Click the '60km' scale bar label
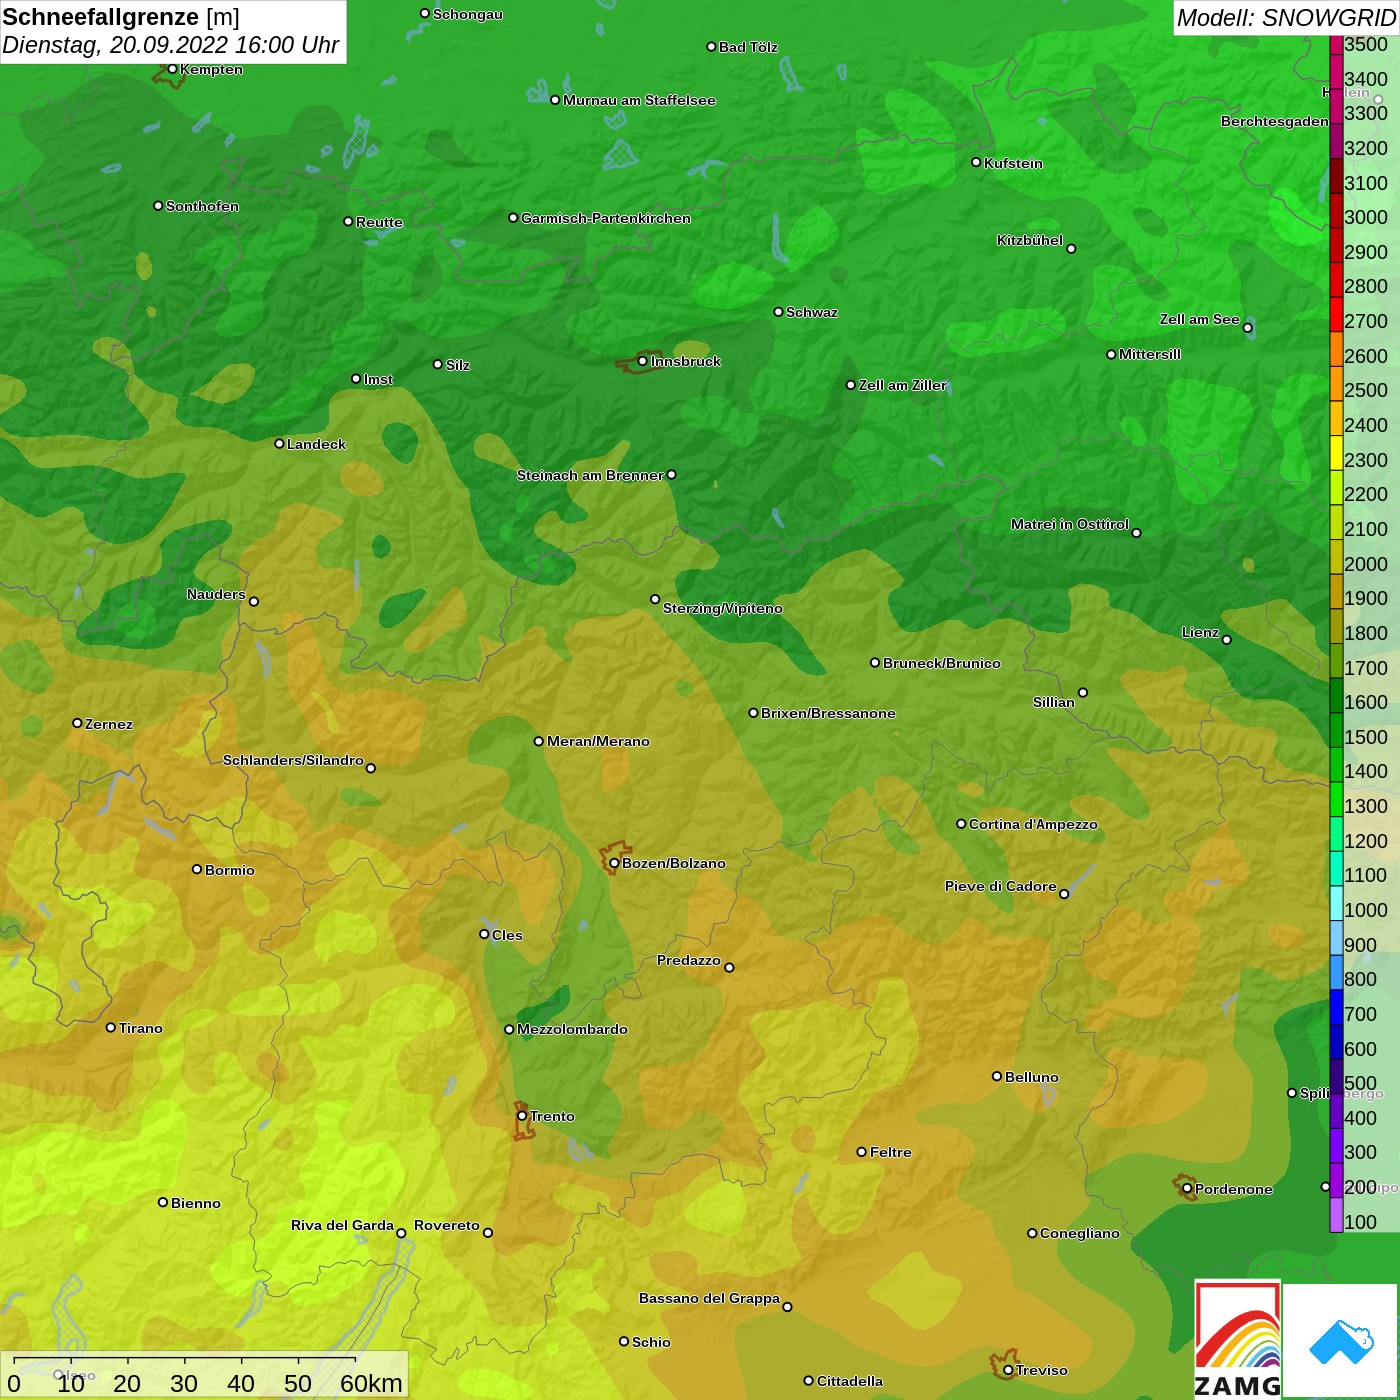The height and width of the screenshot is (1400, 1400). [371, 1383]
